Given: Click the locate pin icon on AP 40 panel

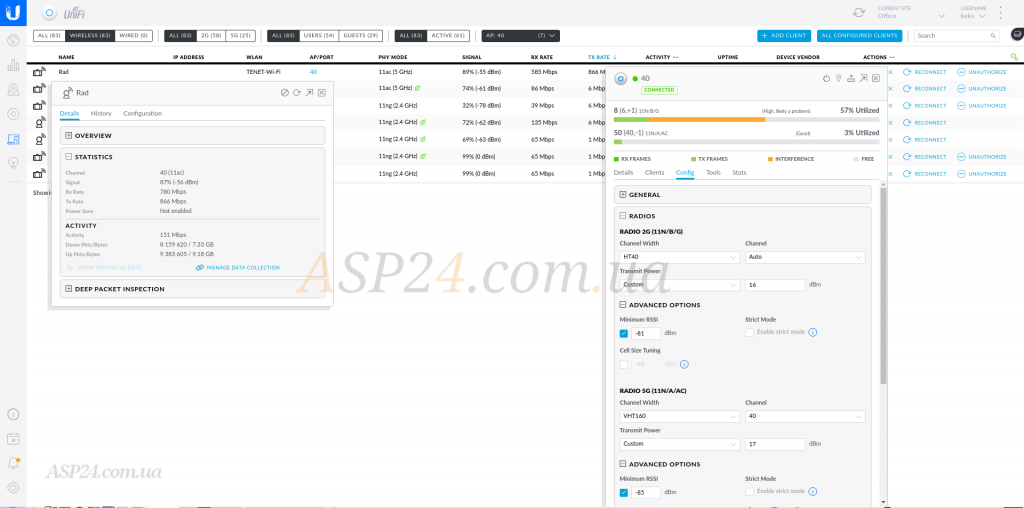Looking at the screenshot, I should [x=838, y=78].
